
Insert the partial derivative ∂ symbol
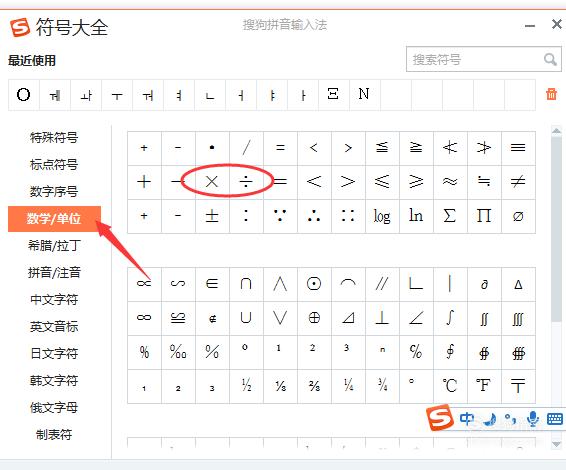484,284
